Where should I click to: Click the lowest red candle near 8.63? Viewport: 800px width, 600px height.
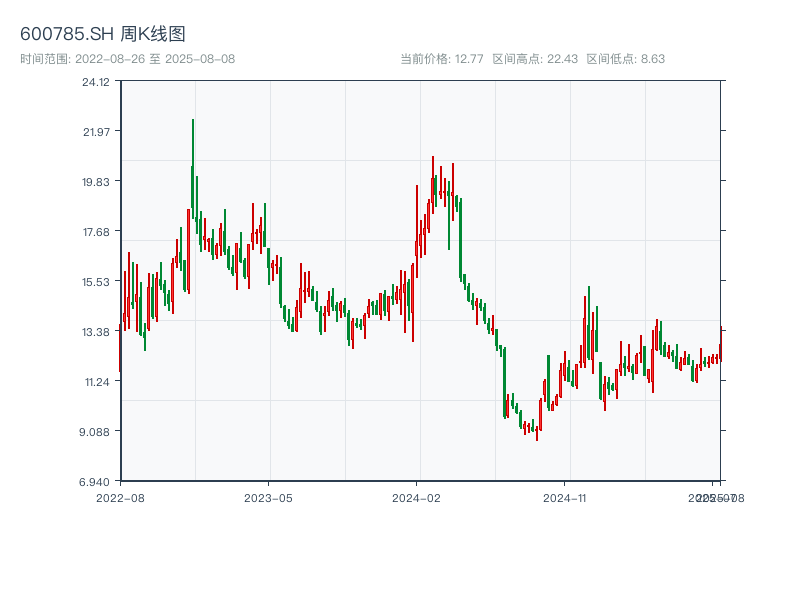tap(537, 434)
